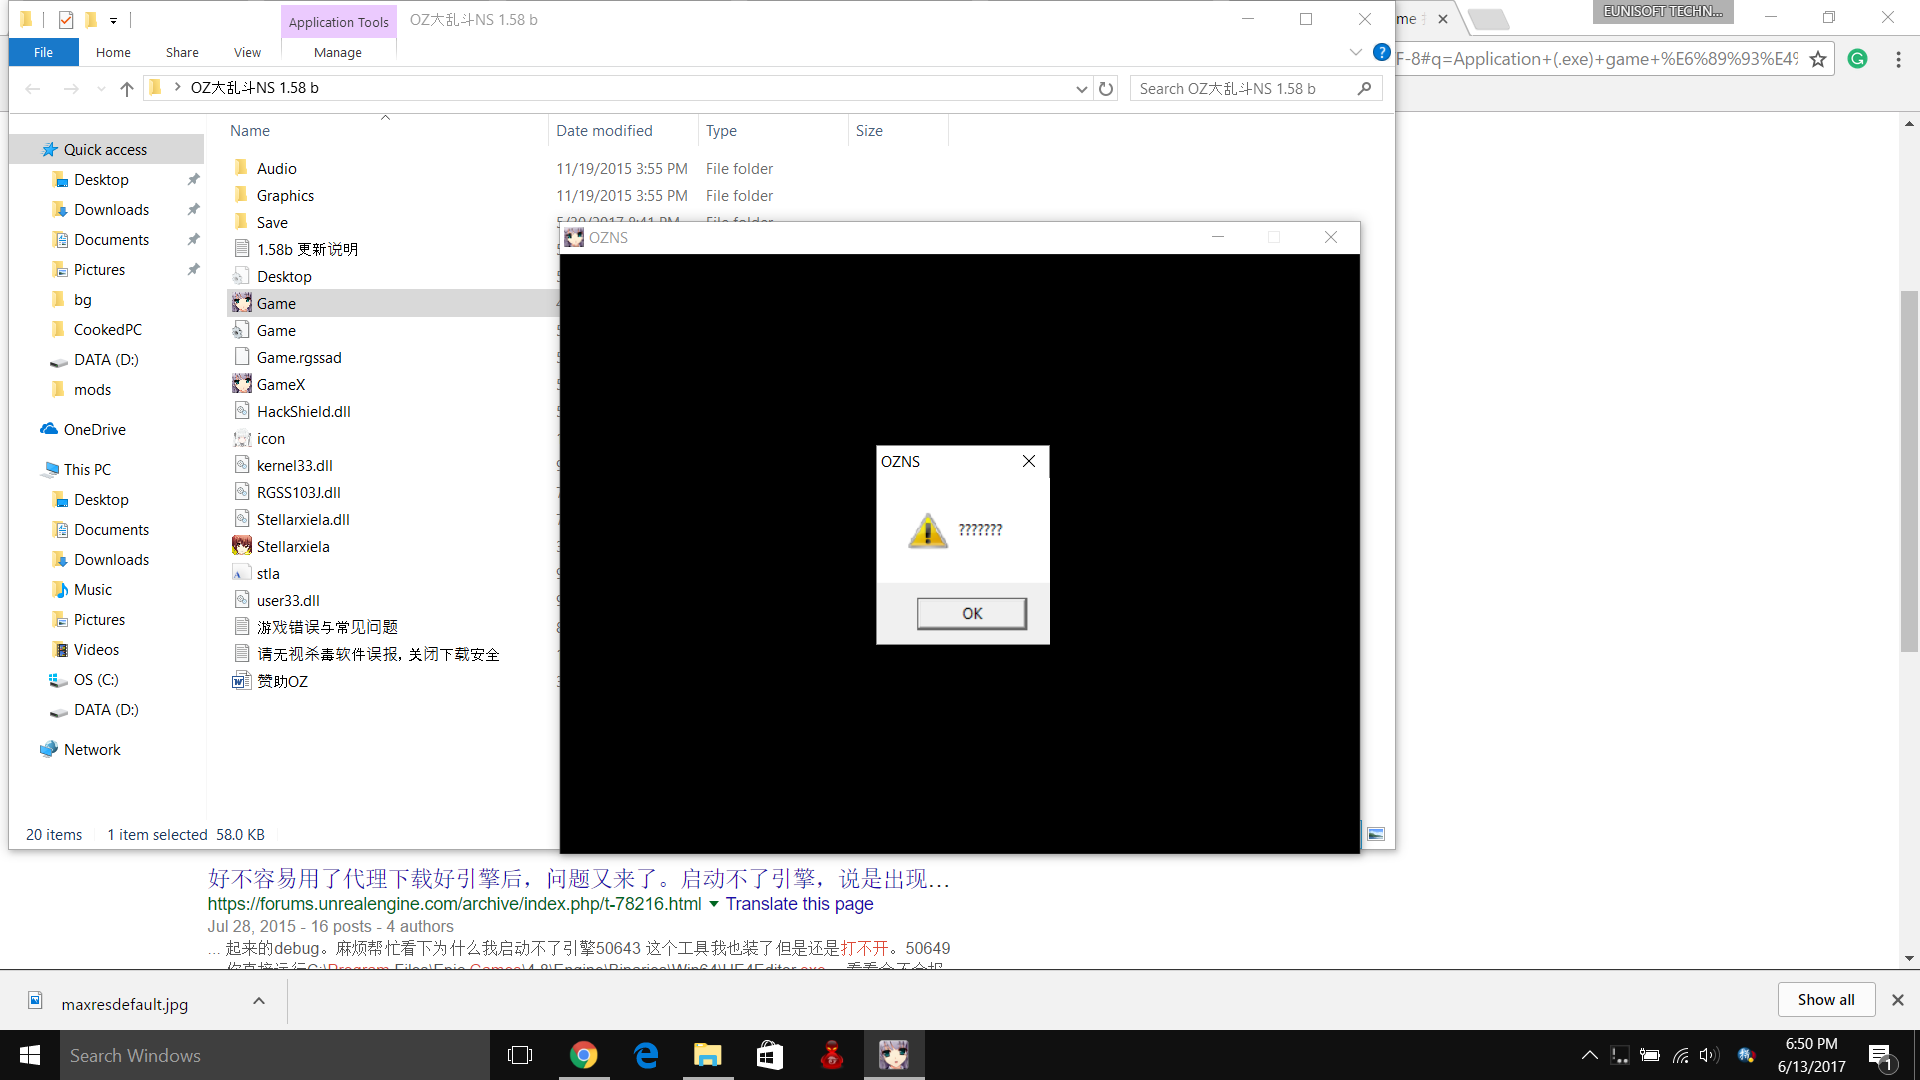The width and height of the screenshot is (1920, 1080).
Task: Open the Chrome three-dot menu
Action: [1898, 59]
